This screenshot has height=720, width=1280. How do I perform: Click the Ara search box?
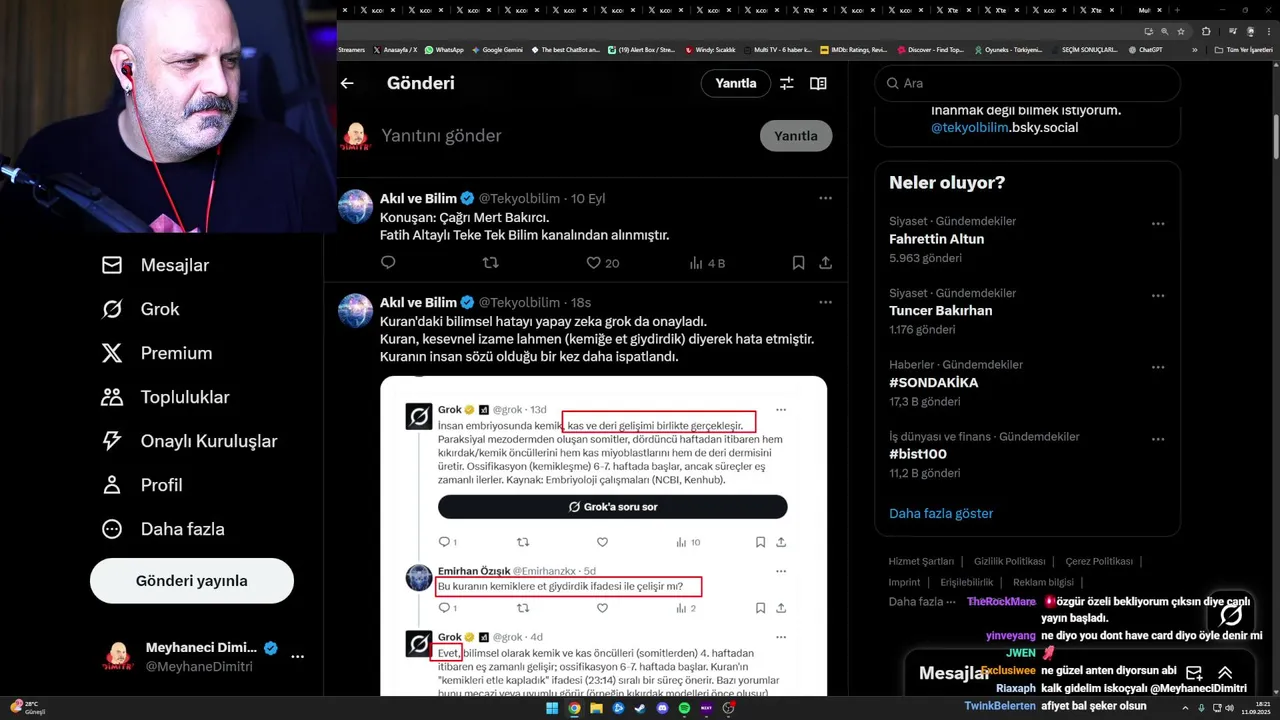coord(1028,83)
